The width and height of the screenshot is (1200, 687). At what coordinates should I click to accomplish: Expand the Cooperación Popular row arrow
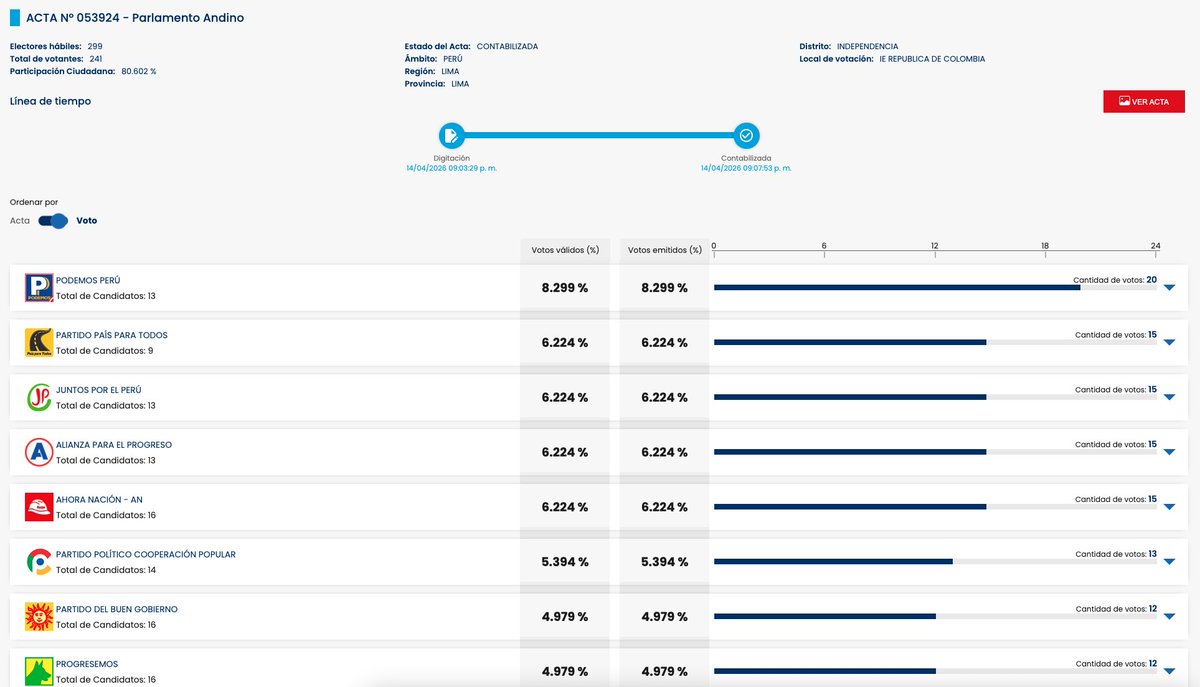coord(1169,562)
